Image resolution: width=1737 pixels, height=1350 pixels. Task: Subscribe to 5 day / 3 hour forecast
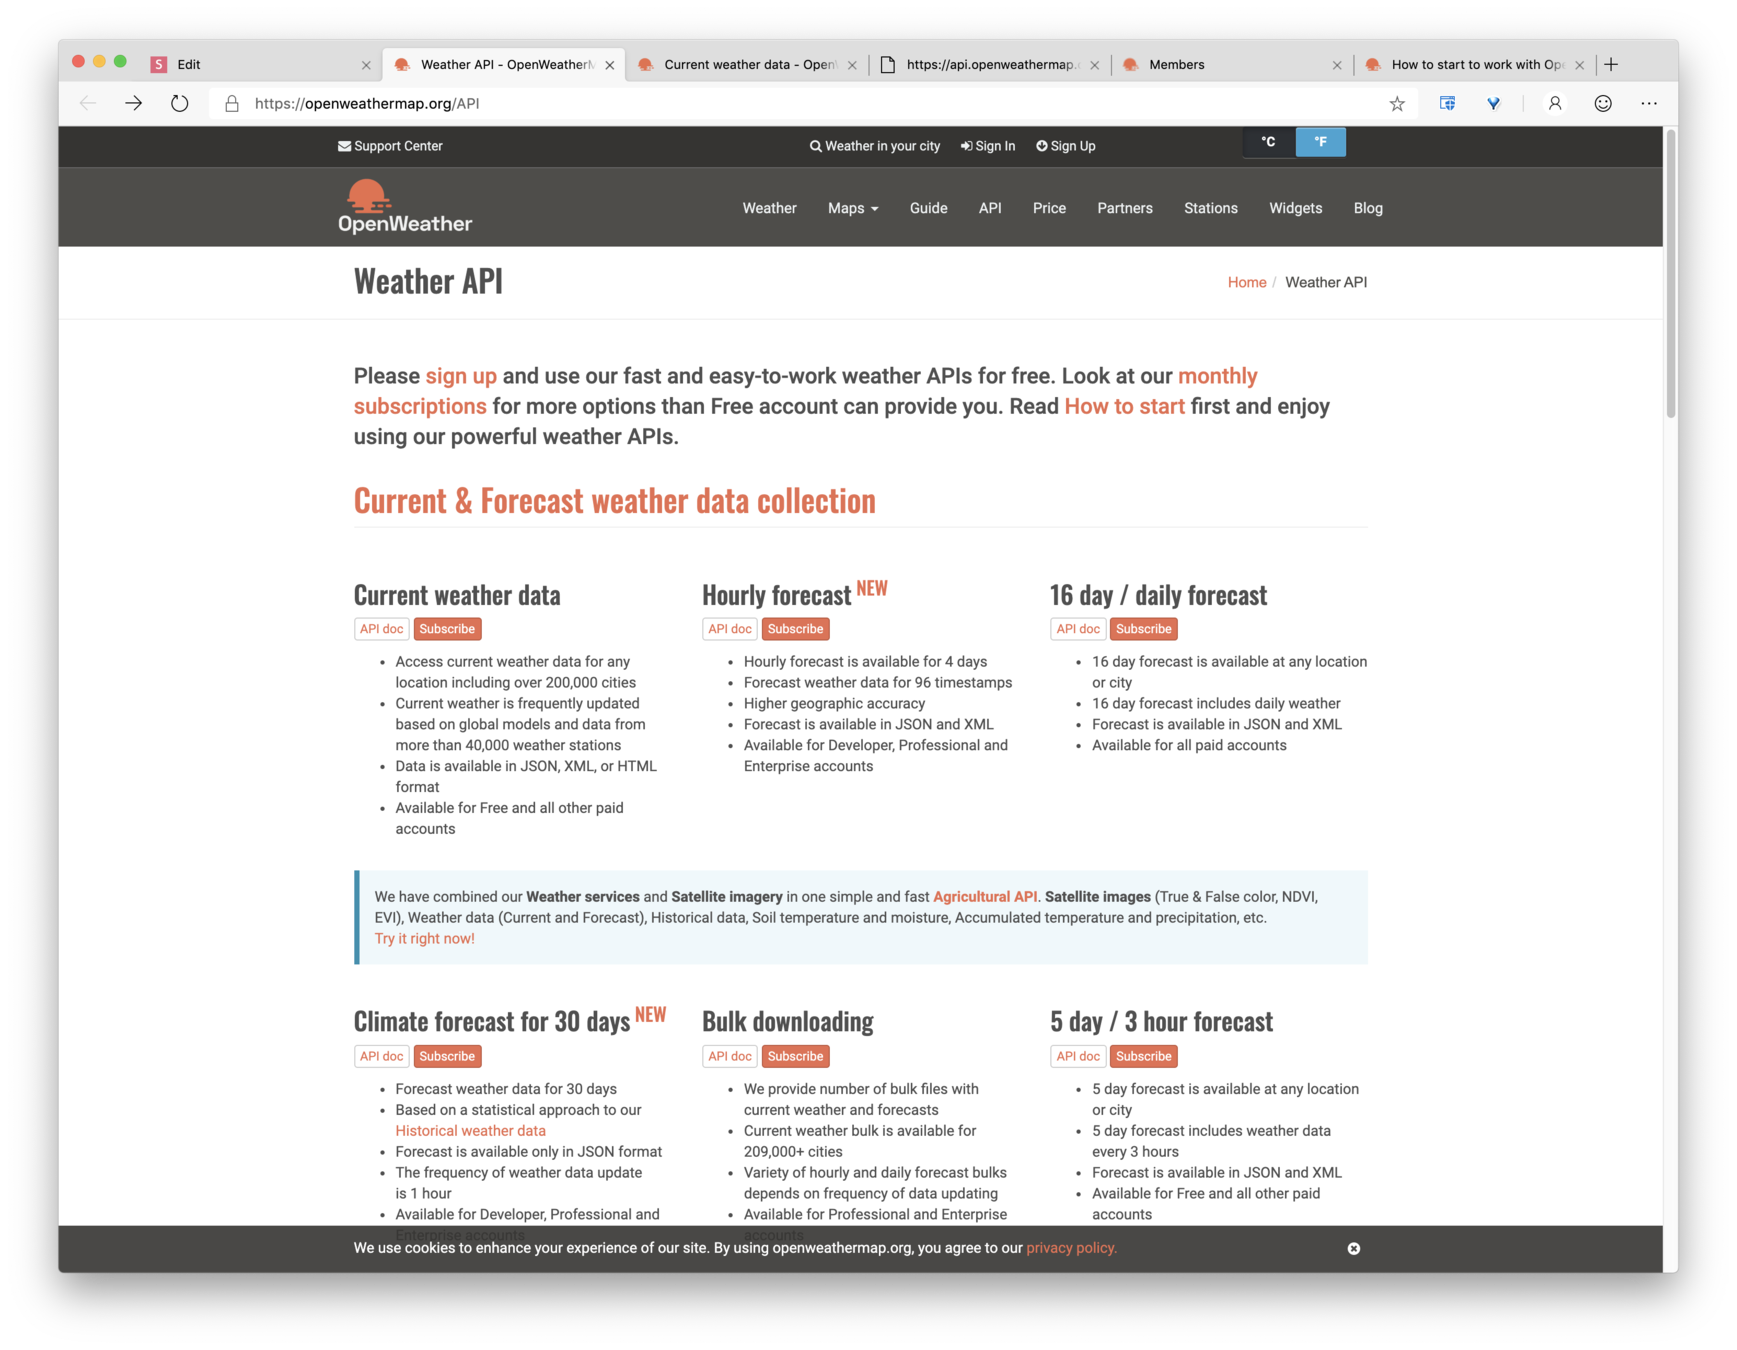[1143, 1056]
